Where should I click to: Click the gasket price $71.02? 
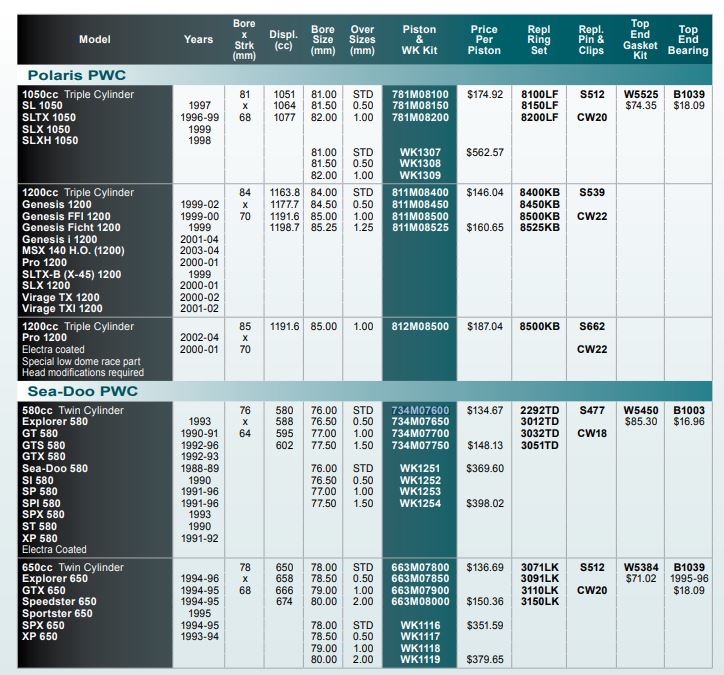[641, 578]
